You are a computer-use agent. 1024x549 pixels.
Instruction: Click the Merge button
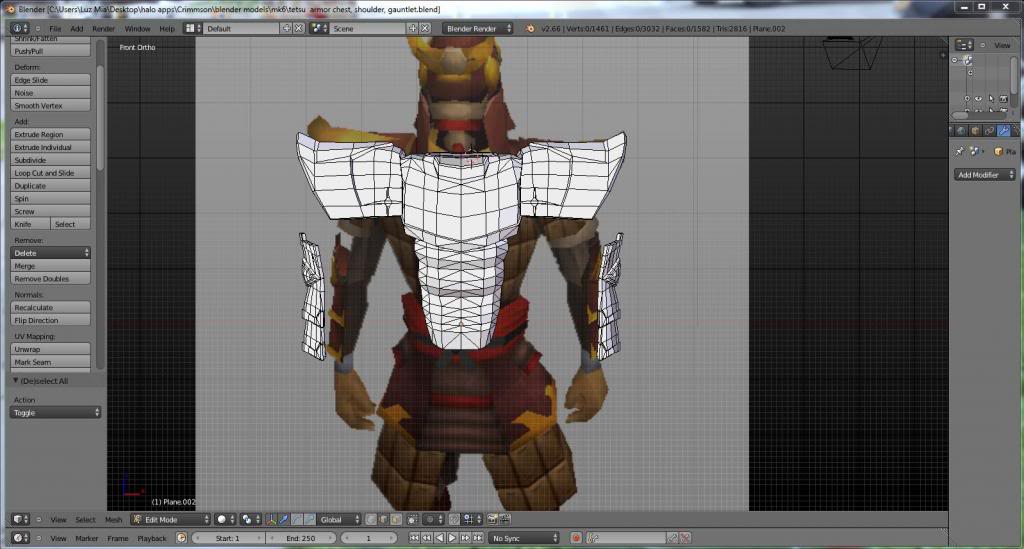[50, 266]
